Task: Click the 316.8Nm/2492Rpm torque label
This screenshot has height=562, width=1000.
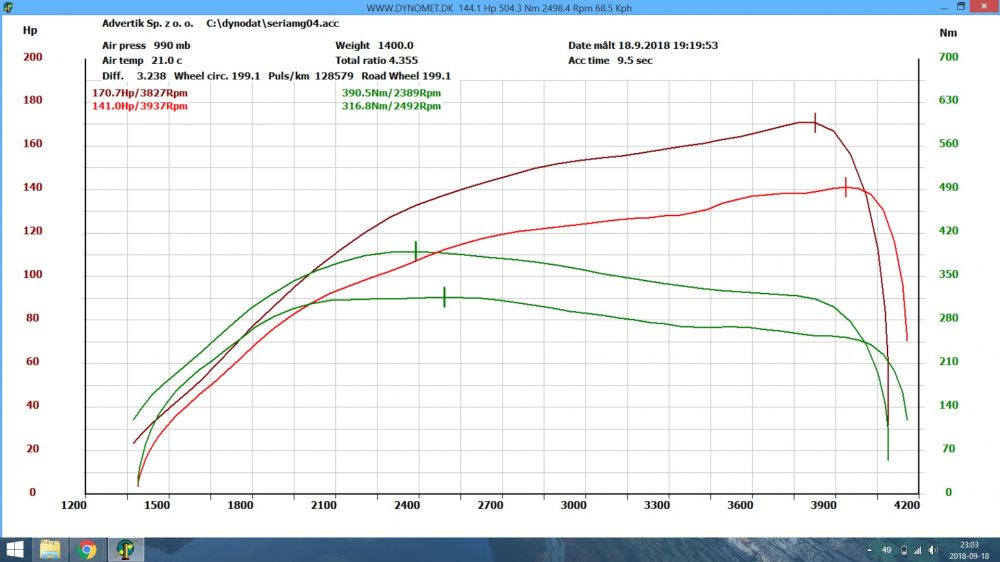Action: point(391,106)
